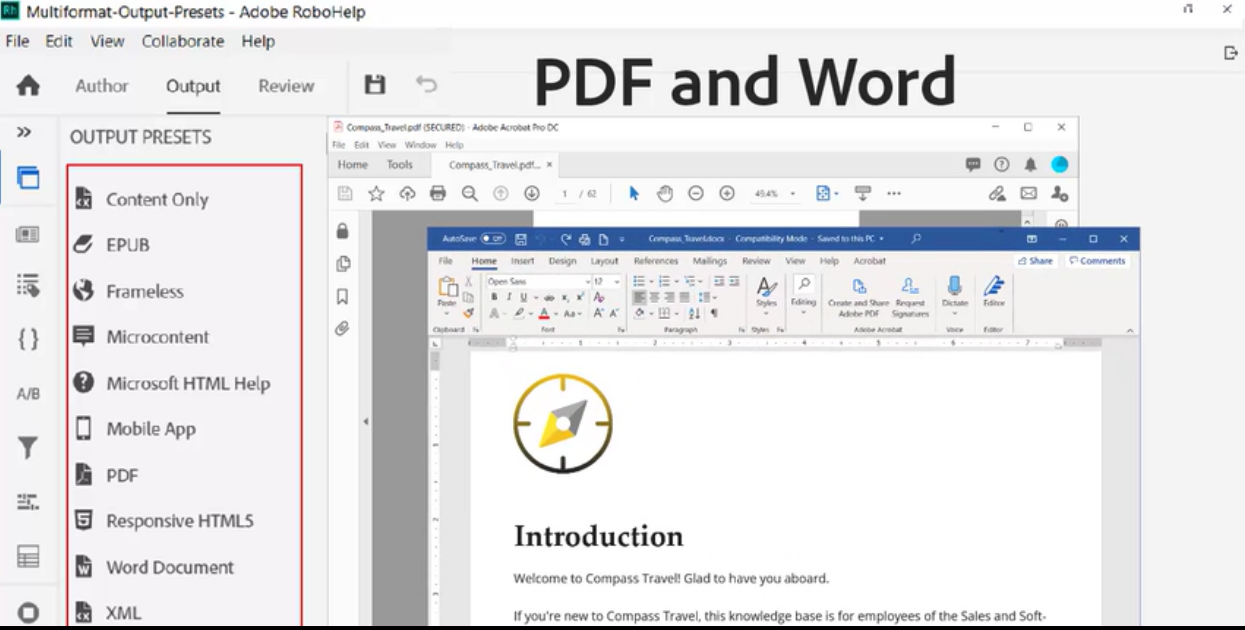Screen dimensions: 1245x630
Task: Click Acrobat find magnifier icon
Action: (469, 193)
